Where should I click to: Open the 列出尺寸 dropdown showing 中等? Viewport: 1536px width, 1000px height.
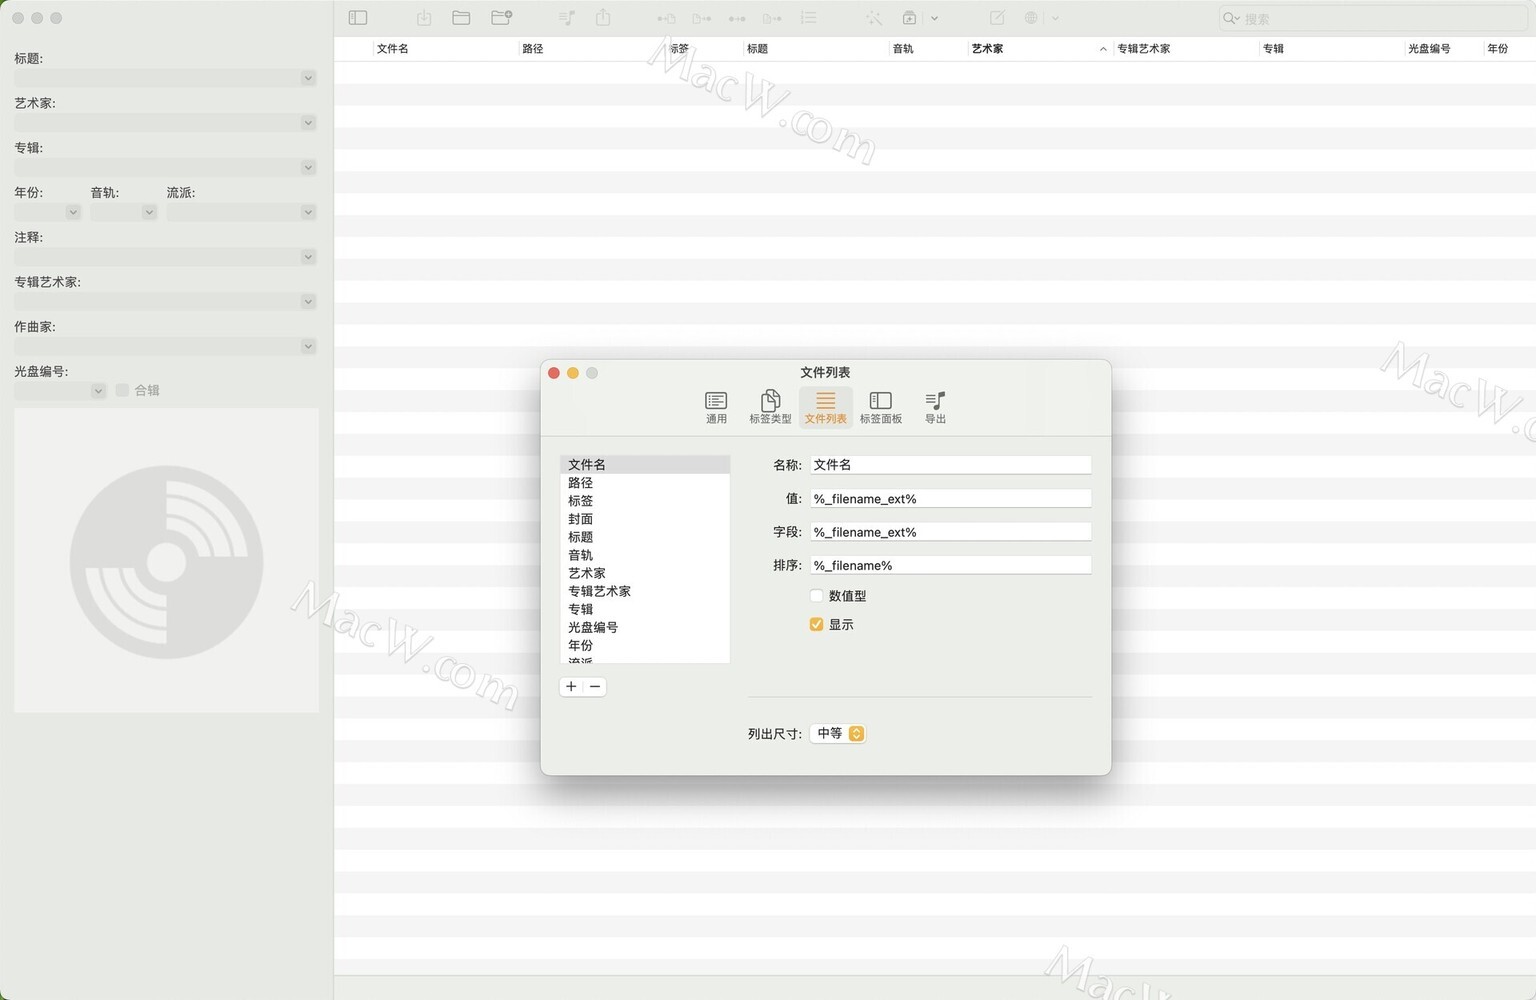[x=838, y=733]
